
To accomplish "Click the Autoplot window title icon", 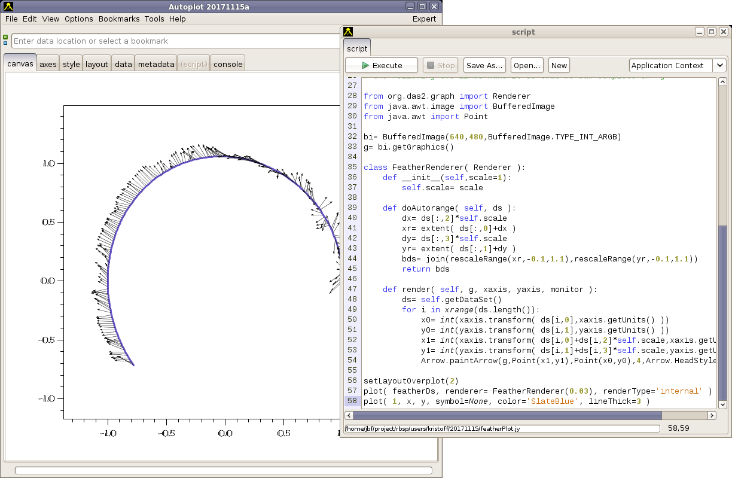I will (8, 6).
